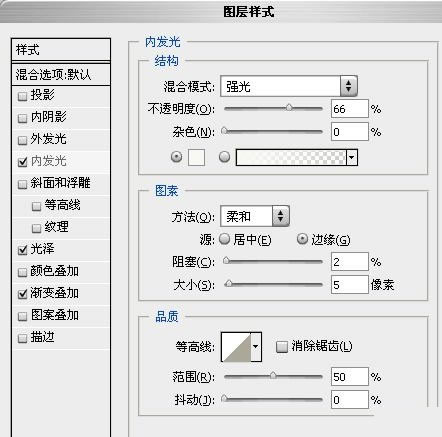Select the solid color radio button
Viewport: 442px width, 437px height.
pyautogui.click(x=176, y=157)
